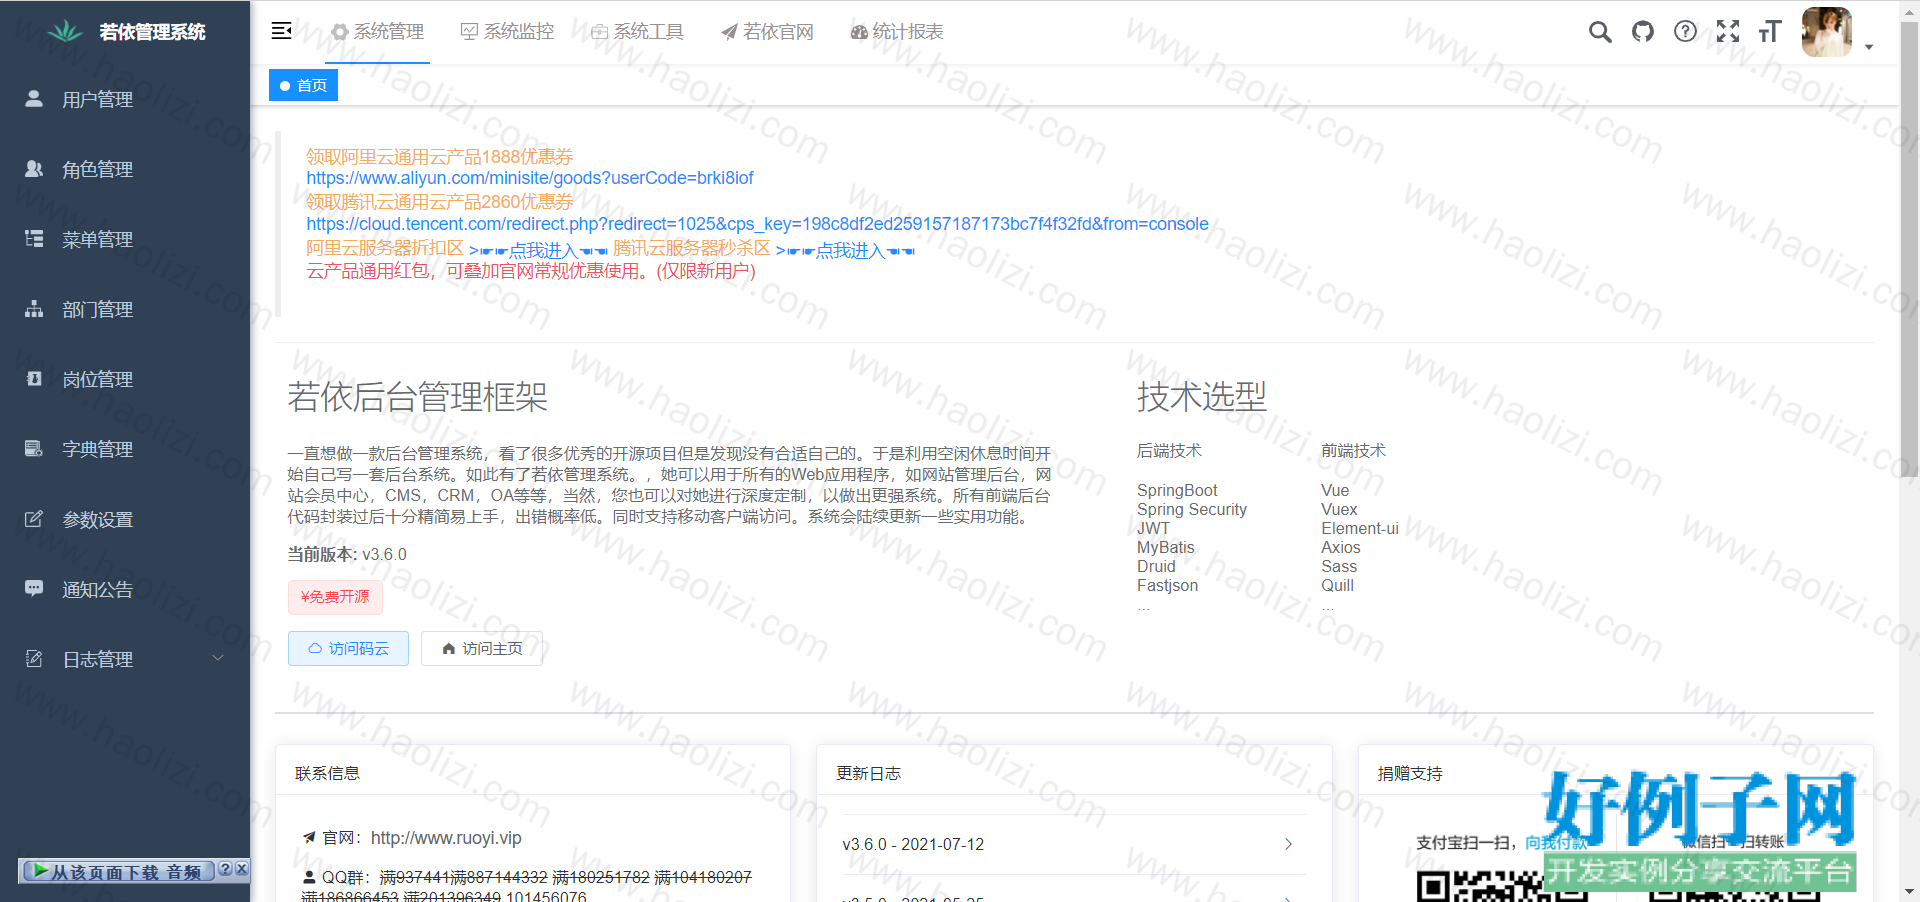1920x902 pixels.
Task: Open 角色管理 in the sidebar
Action: point(125,169)
